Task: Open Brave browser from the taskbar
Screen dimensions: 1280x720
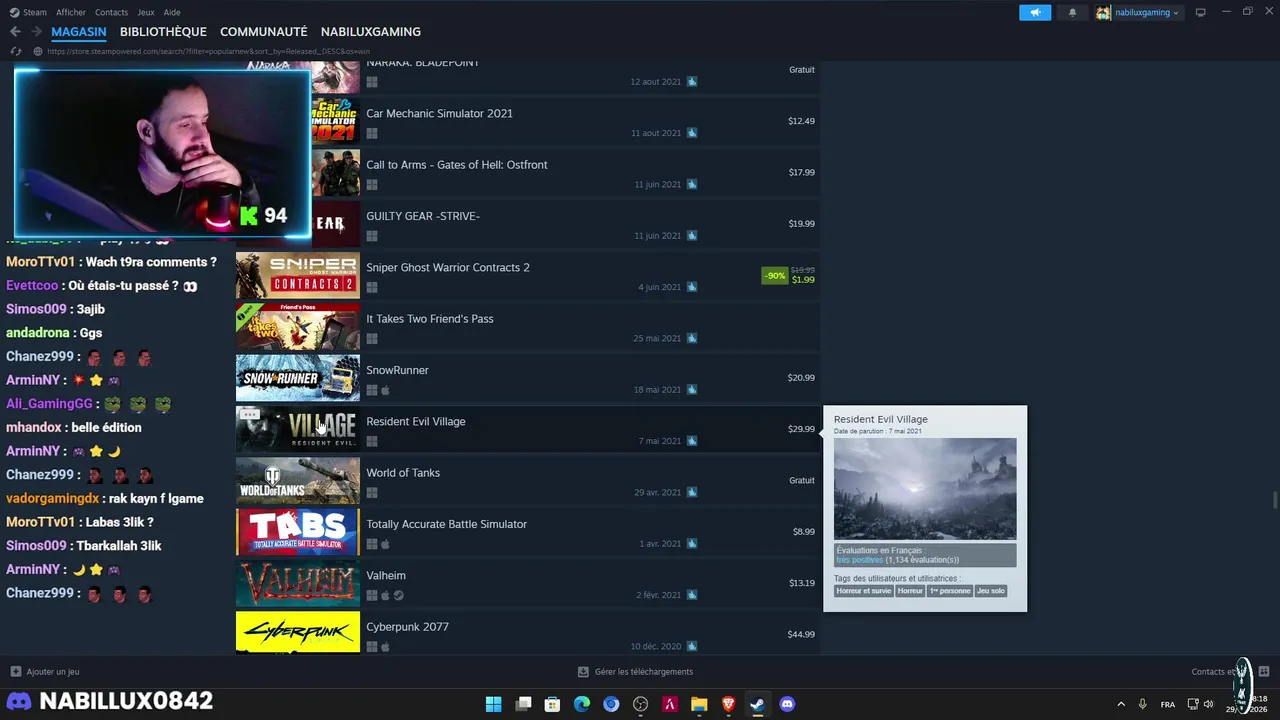Action: pyautogui.click(x=728, y=704)
